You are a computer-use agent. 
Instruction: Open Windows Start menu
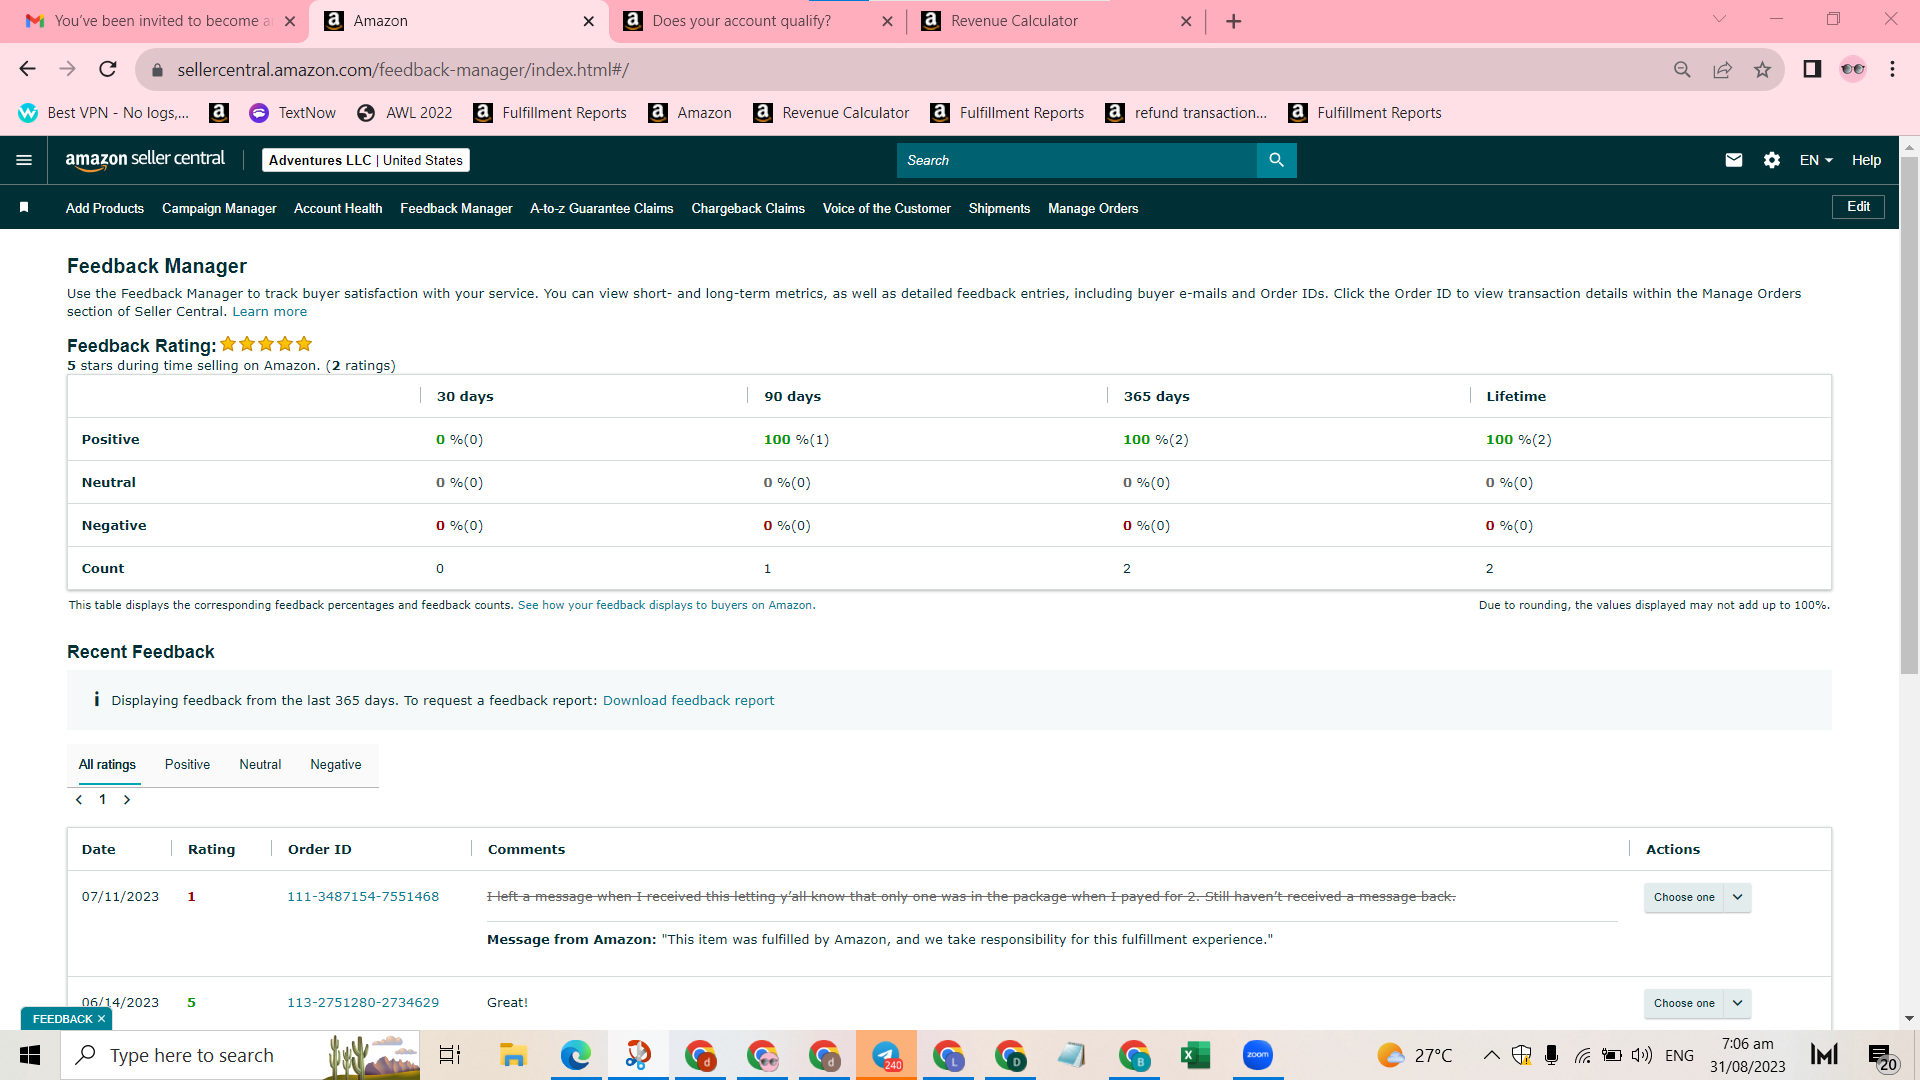click(x=30, y=1055)
